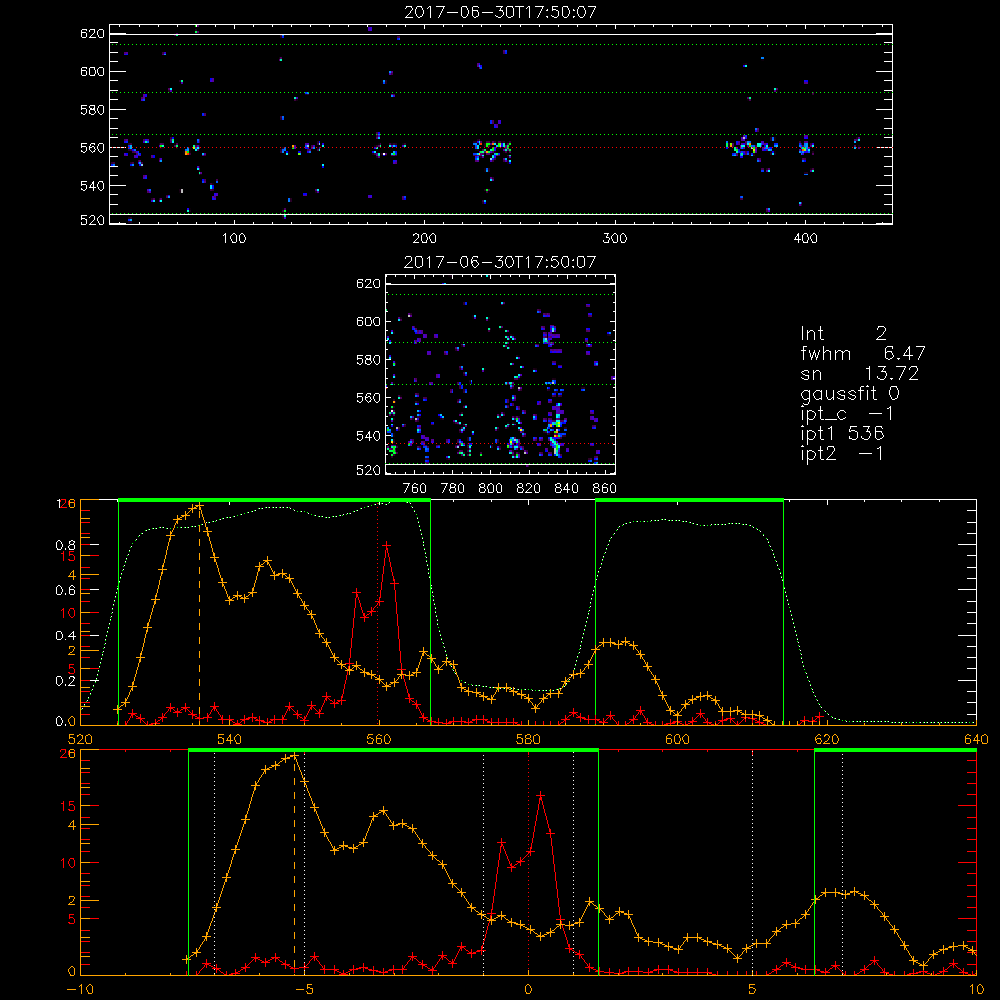Click x-axis label 100 on top image
Image resolution: width=1000 pixels, height=1000 pixels.
click(x=234, y=239)
